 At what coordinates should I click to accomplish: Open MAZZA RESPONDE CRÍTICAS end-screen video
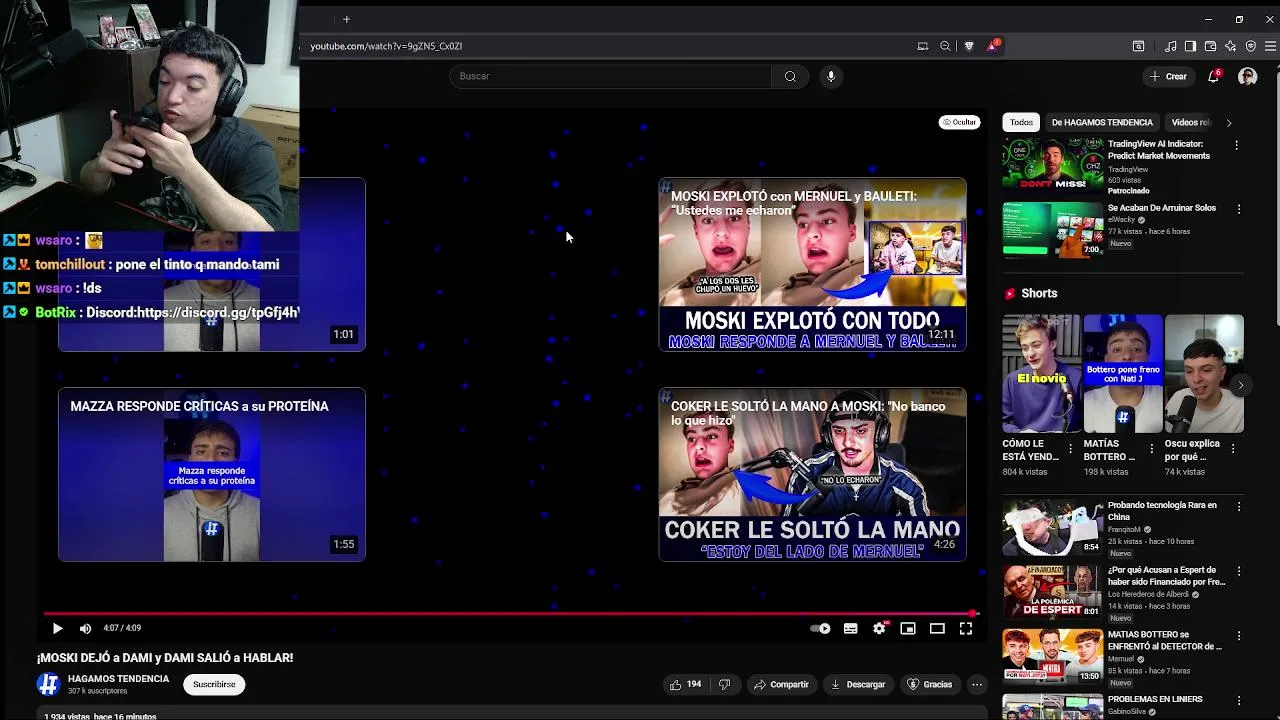pos(212,474)
